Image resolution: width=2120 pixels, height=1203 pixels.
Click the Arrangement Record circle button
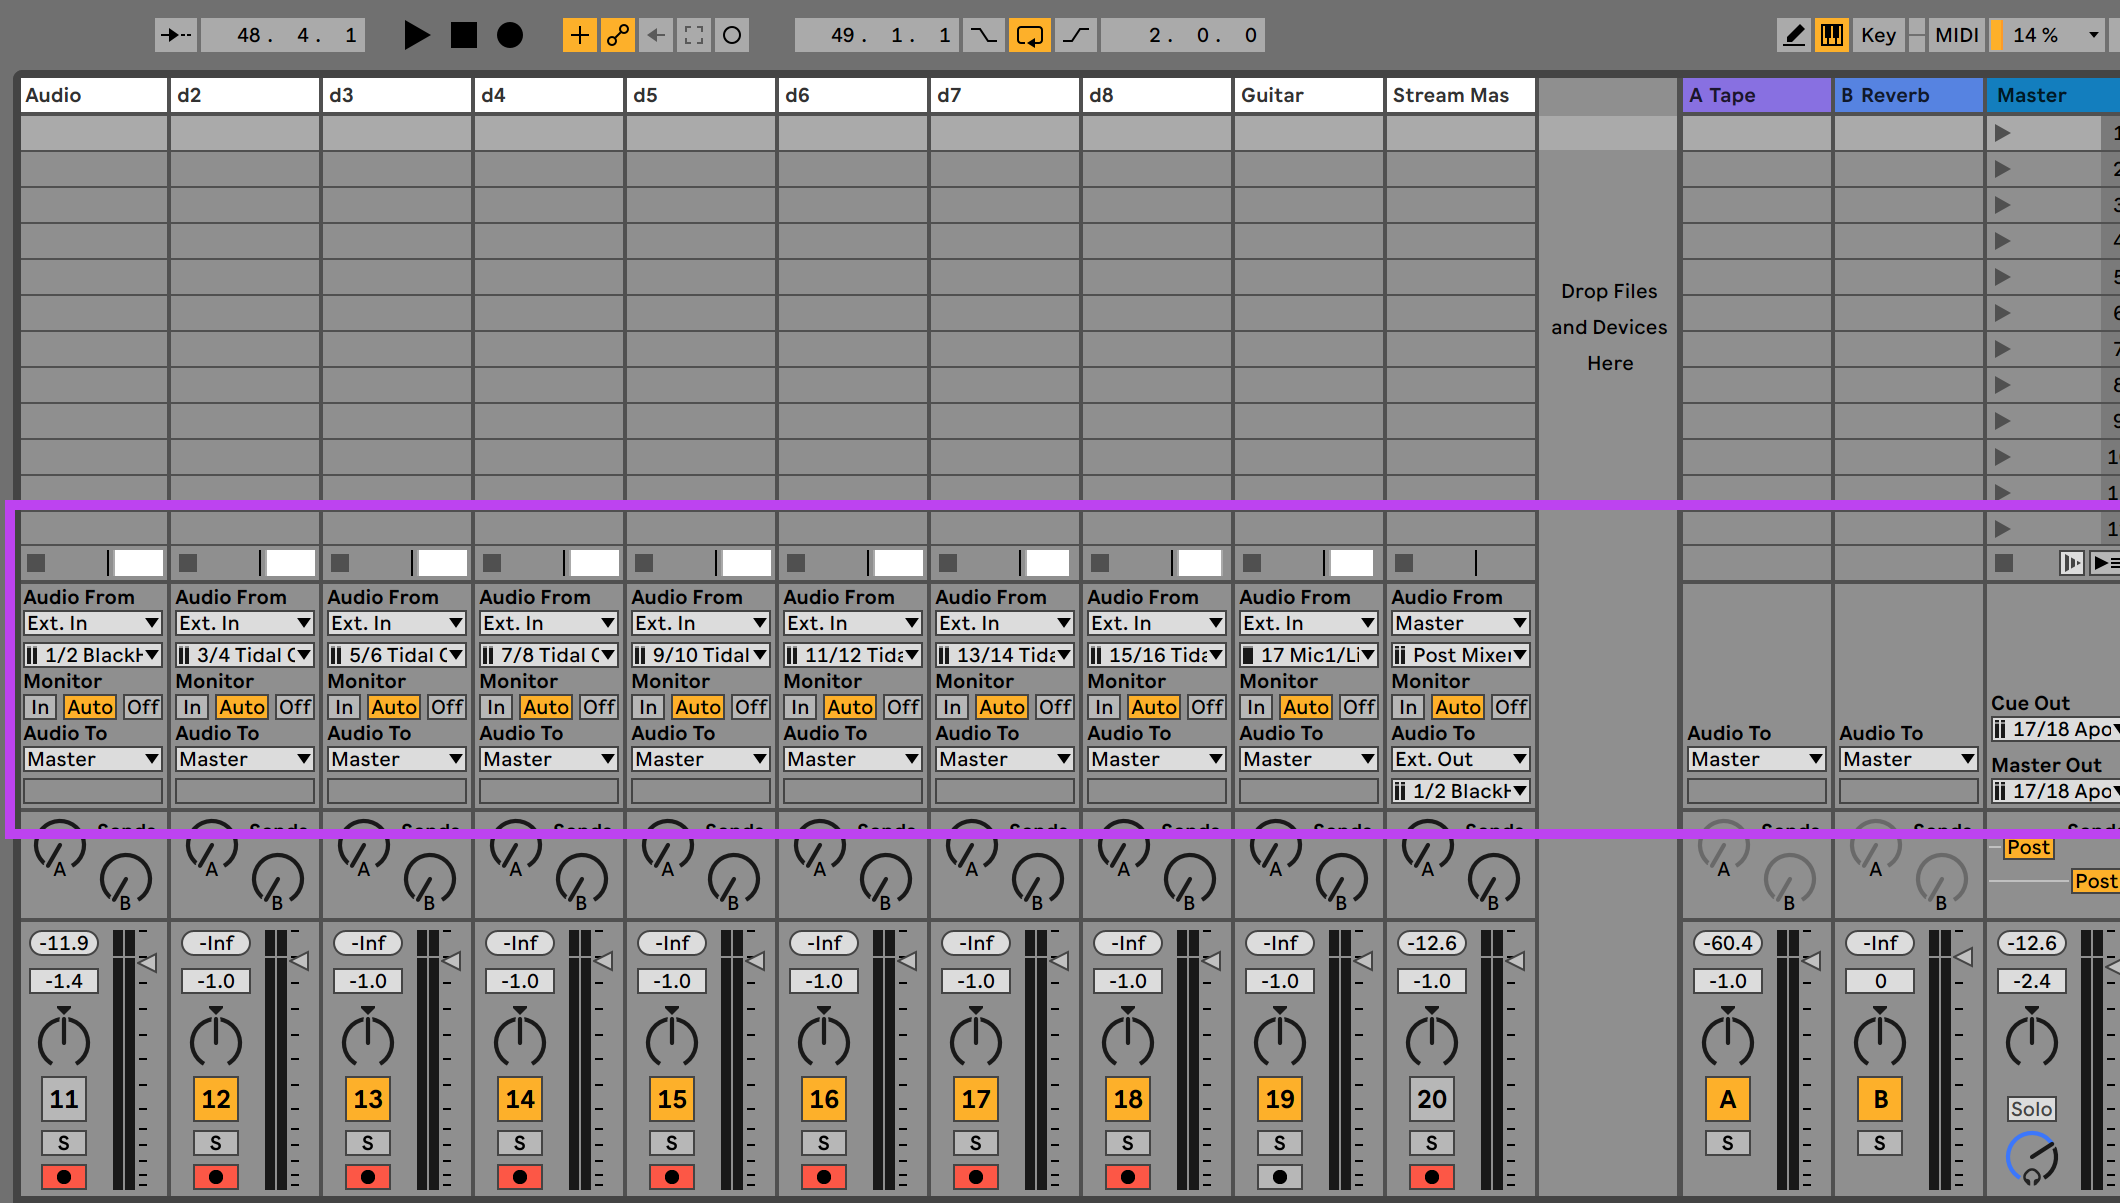click(x=510, y=35)
